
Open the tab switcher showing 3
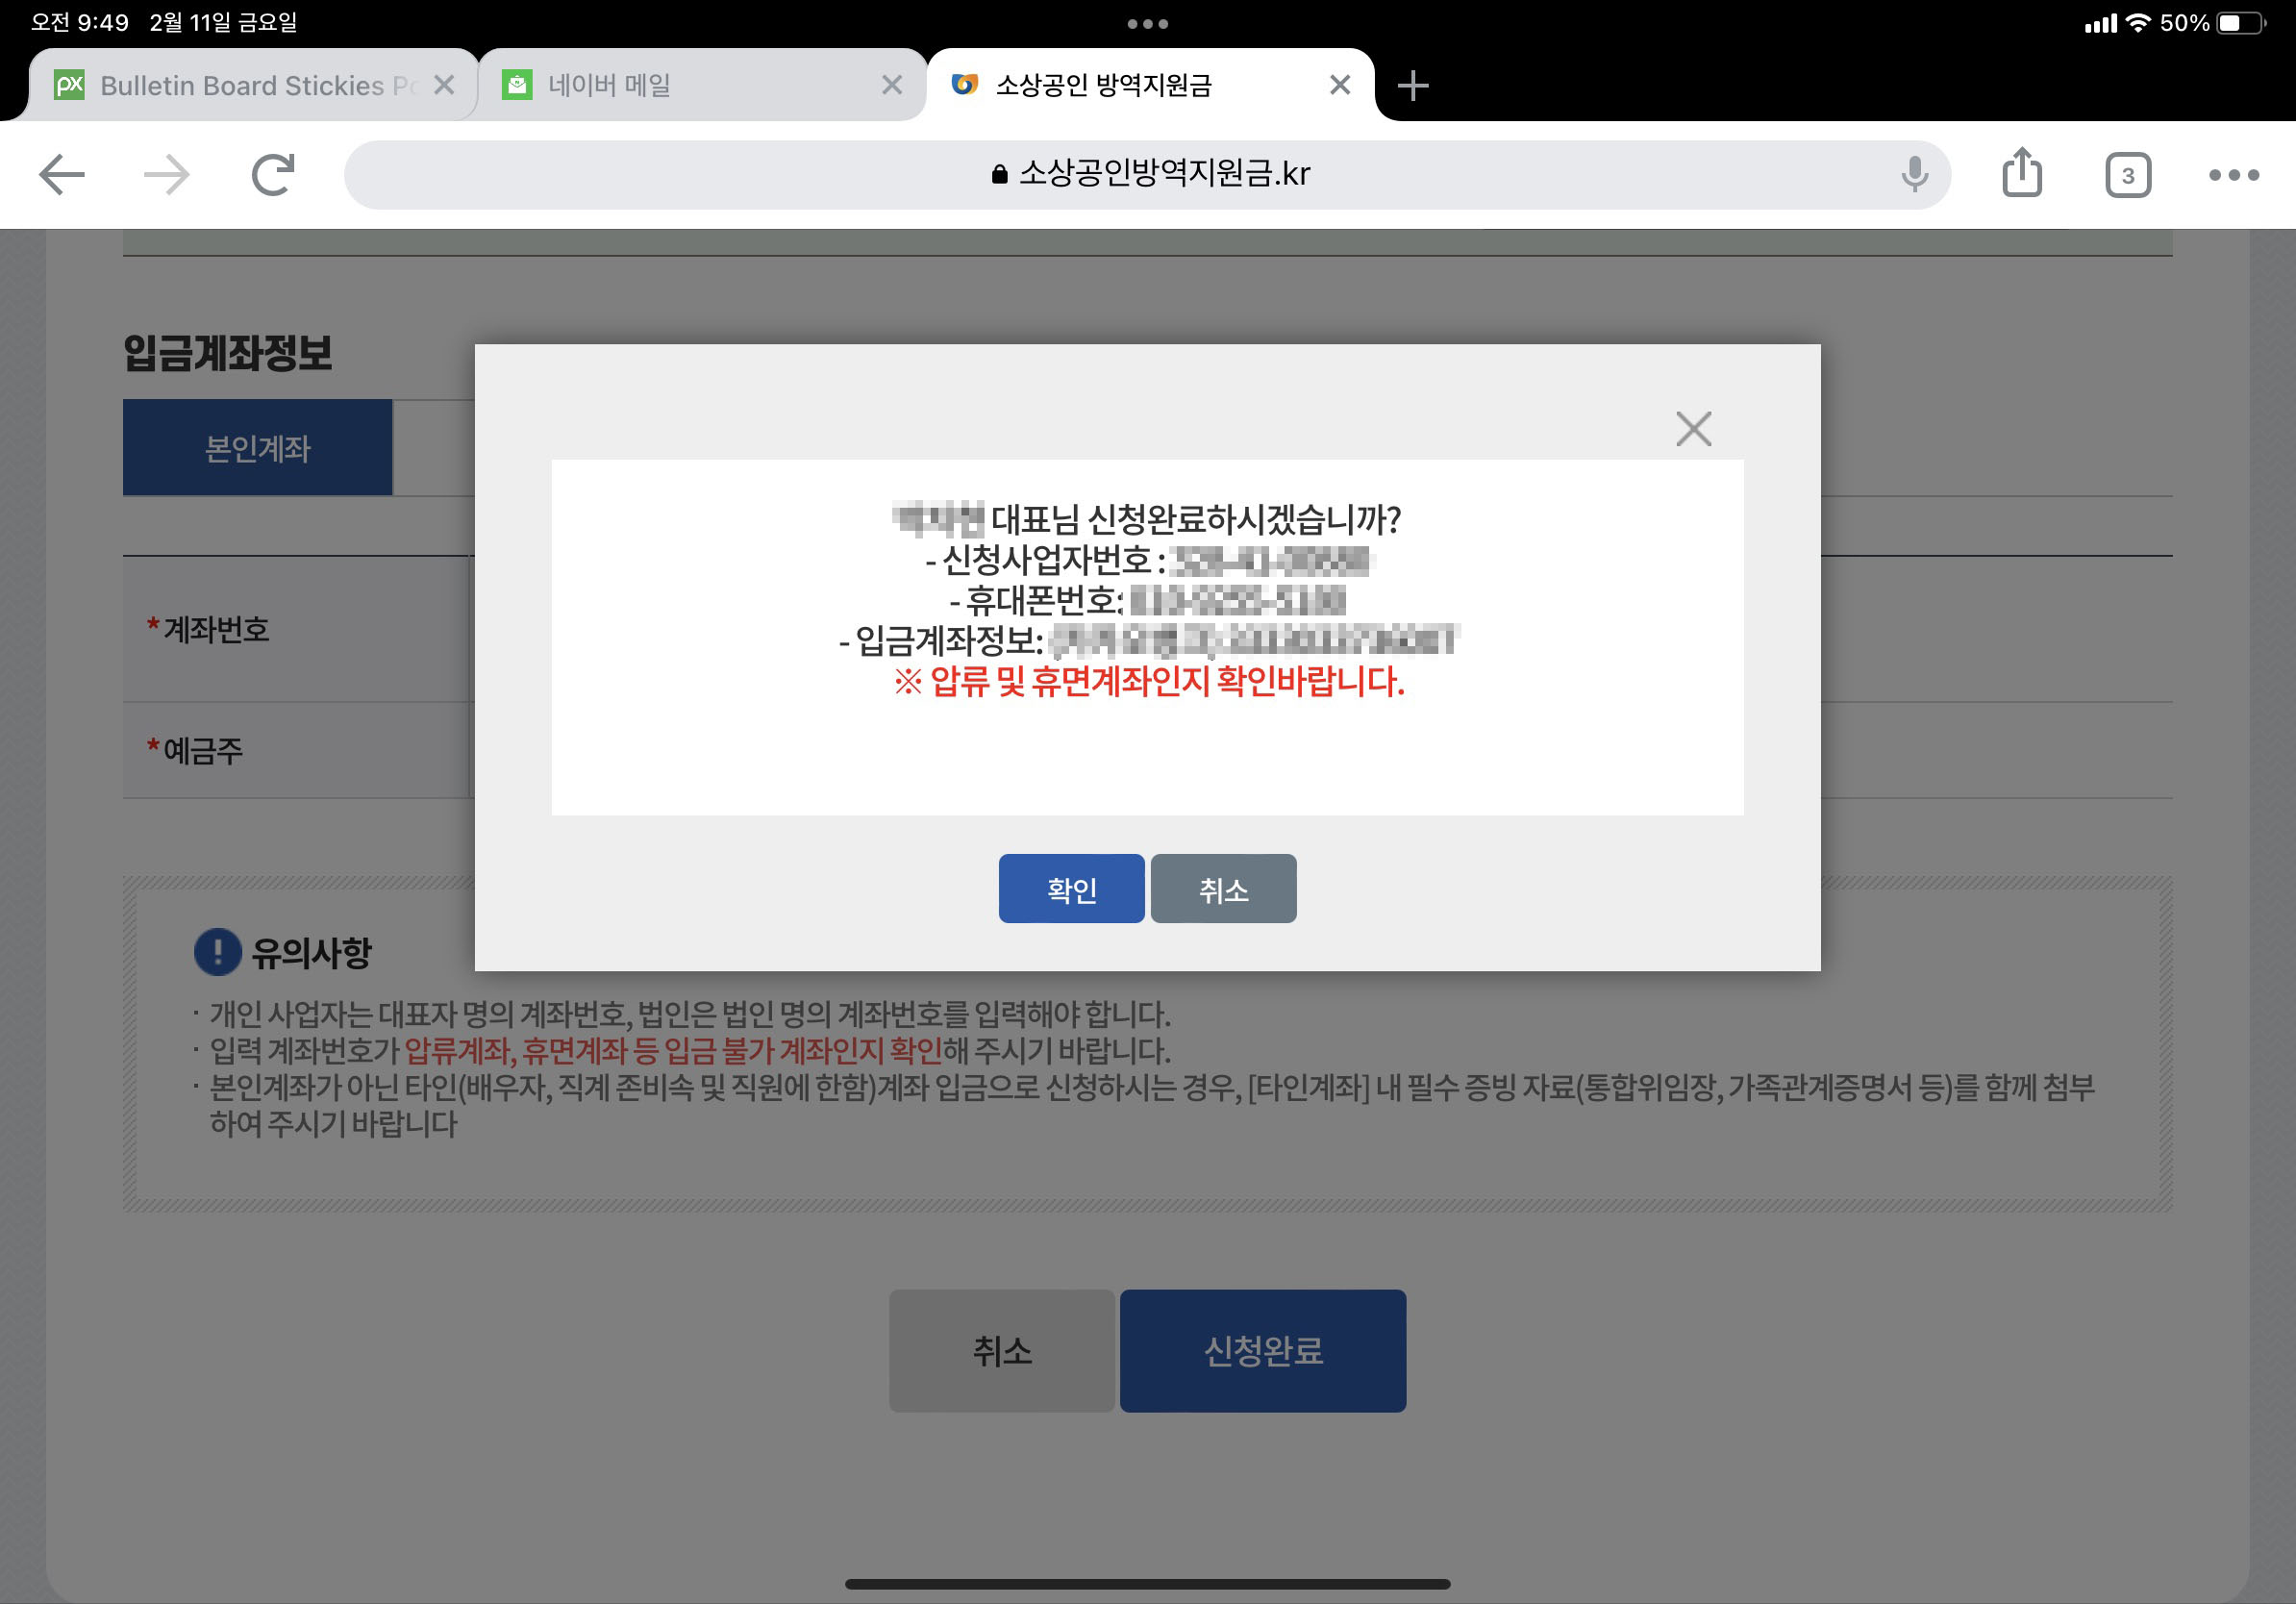(2127, 175)
